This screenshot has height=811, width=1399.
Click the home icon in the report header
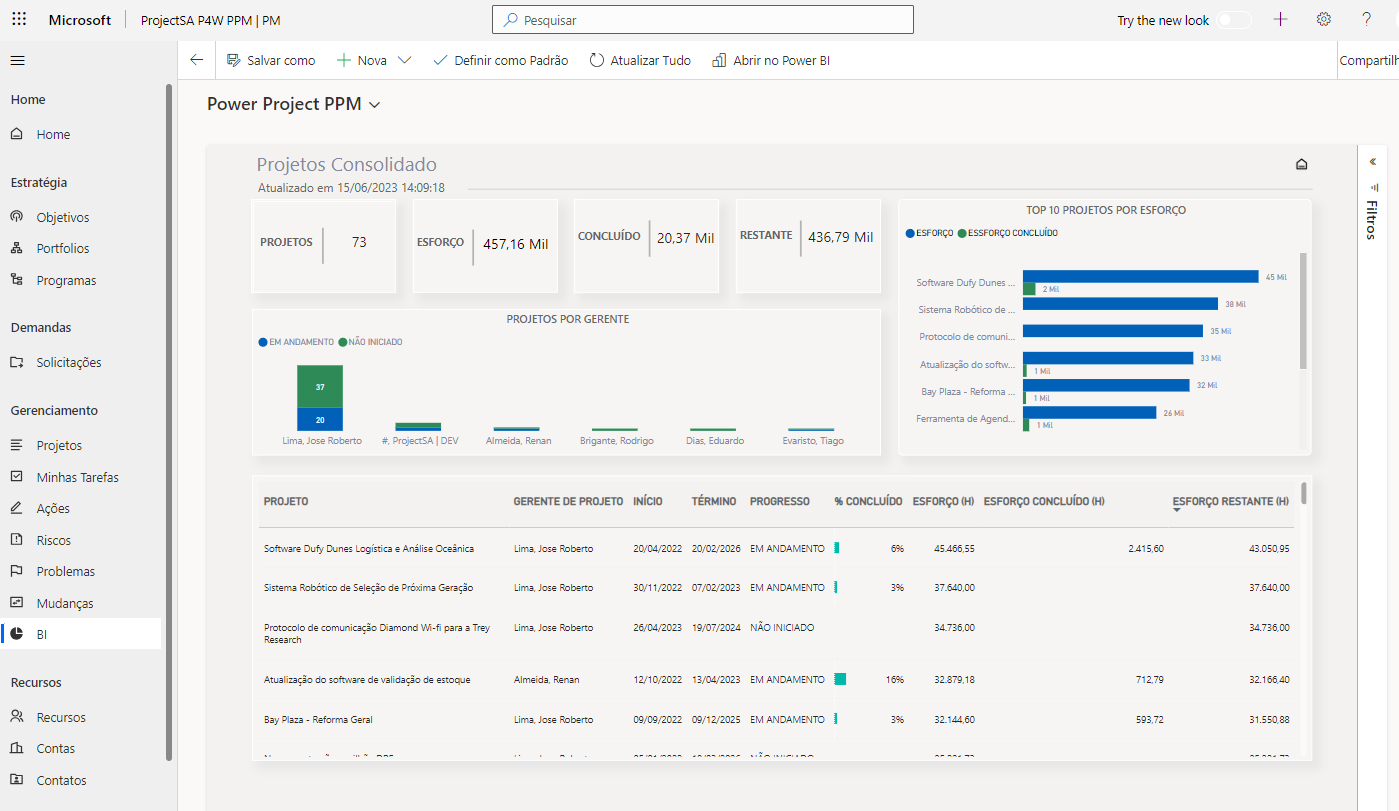pyautogui.click(x=1301, y=165)
